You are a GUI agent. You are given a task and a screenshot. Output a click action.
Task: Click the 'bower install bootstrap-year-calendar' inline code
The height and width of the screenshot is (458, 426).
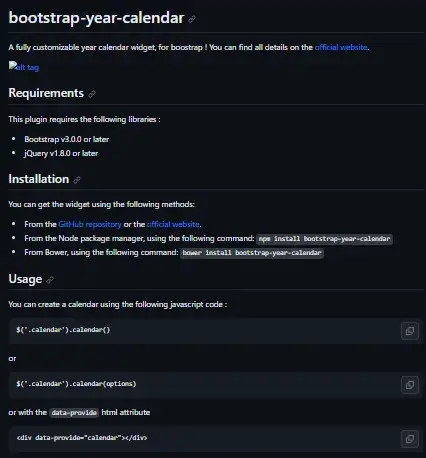(252, 253)
